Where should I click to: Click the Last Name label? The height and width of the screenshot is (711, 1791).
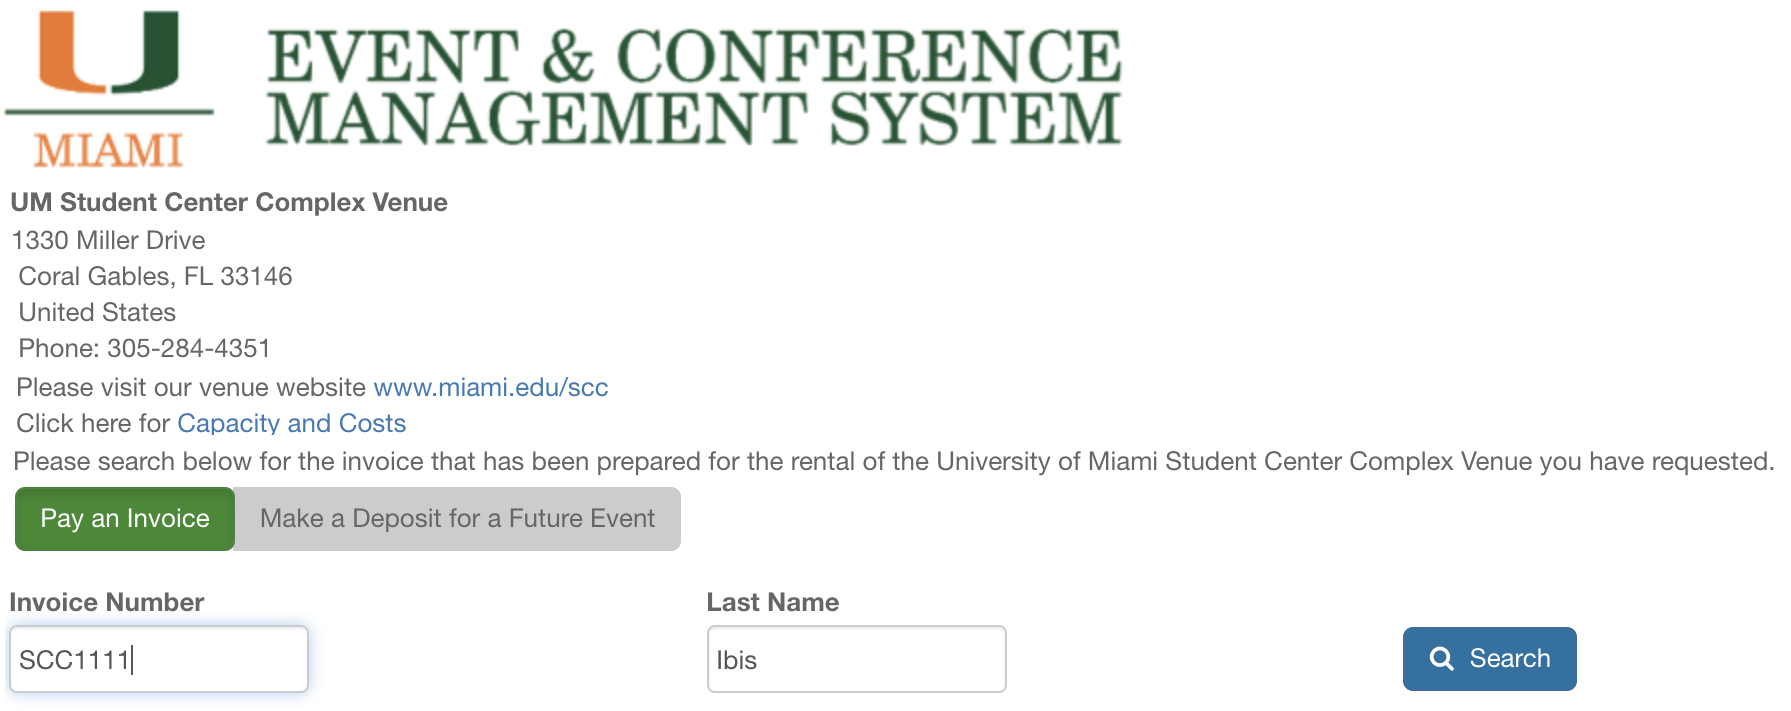point(773,602)
